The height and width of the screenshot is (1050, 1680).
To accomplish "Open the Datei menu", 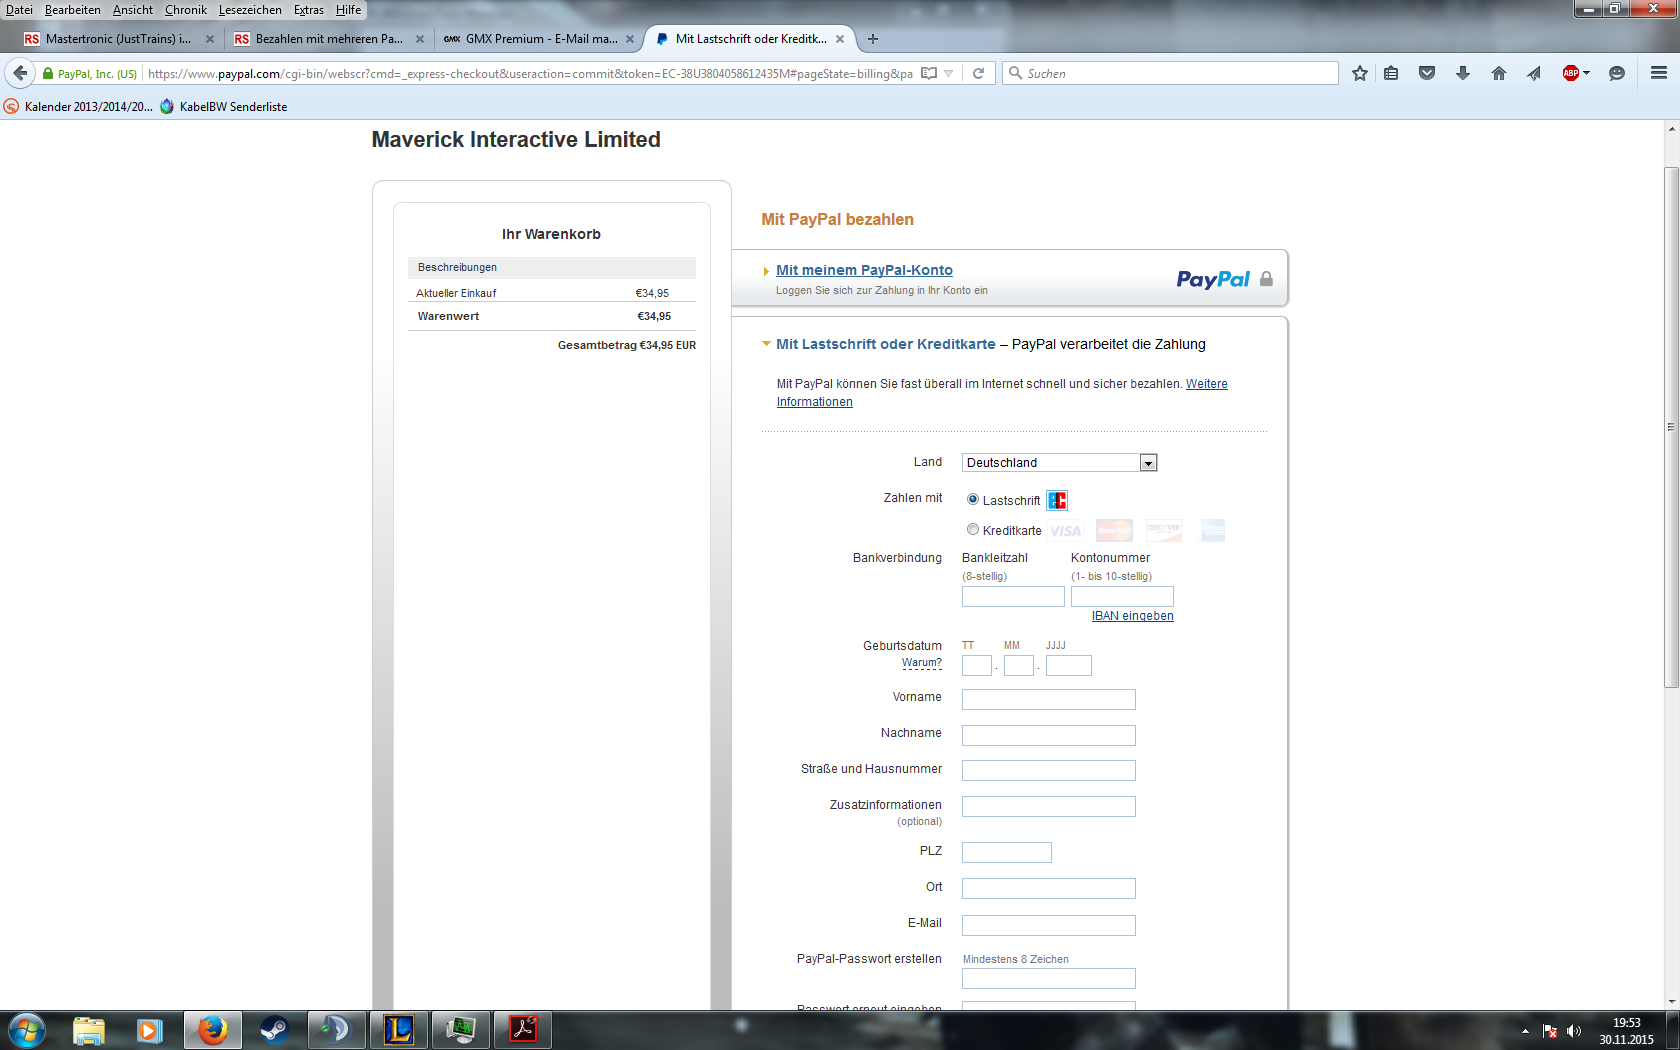I will (19, 10).
